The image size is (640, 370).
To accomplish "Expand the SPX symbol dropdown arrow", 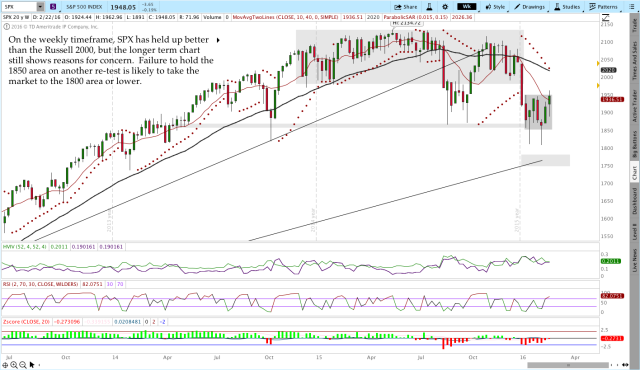I will click(x=40, y=7).
